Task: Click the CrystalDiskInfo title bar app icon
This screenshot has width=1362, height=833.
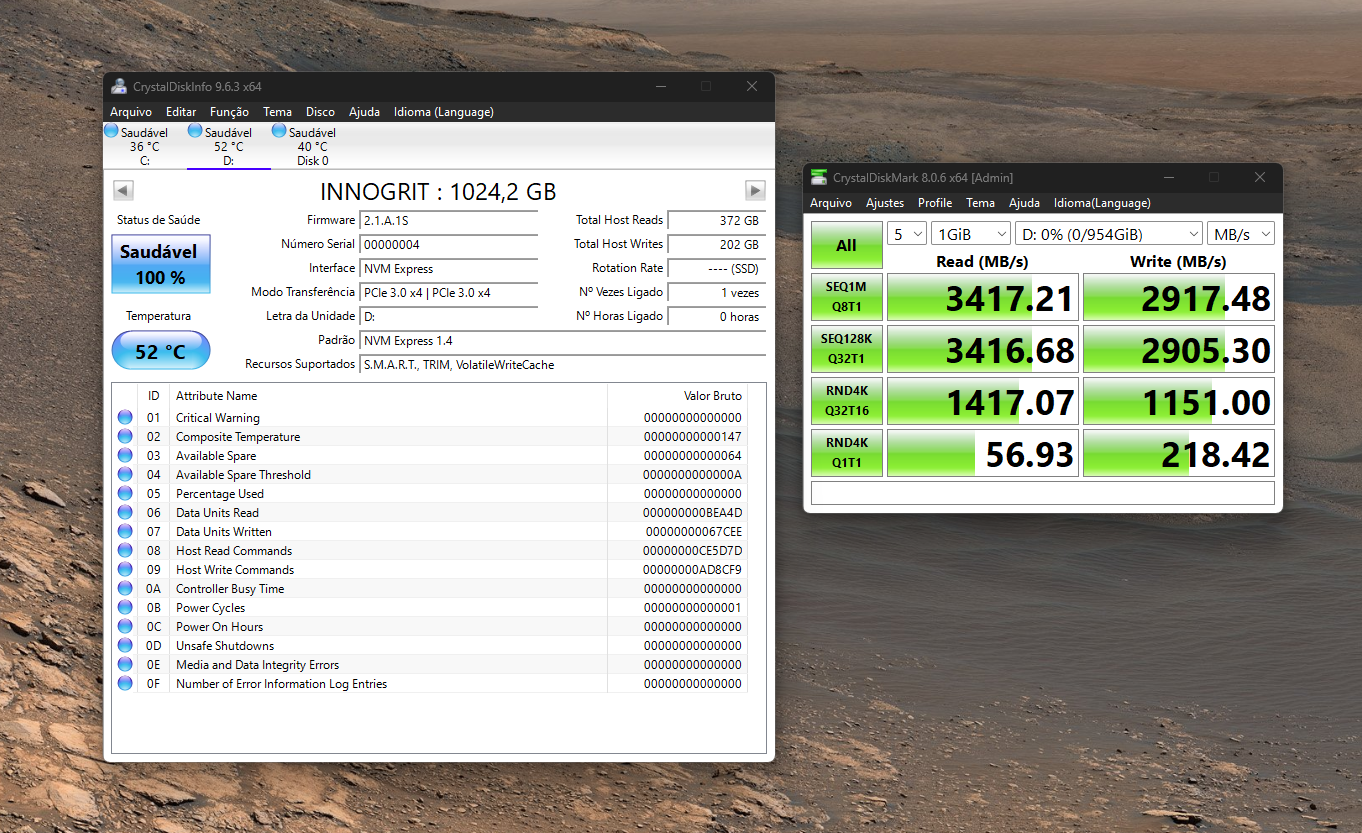Action: click(119, 86)
